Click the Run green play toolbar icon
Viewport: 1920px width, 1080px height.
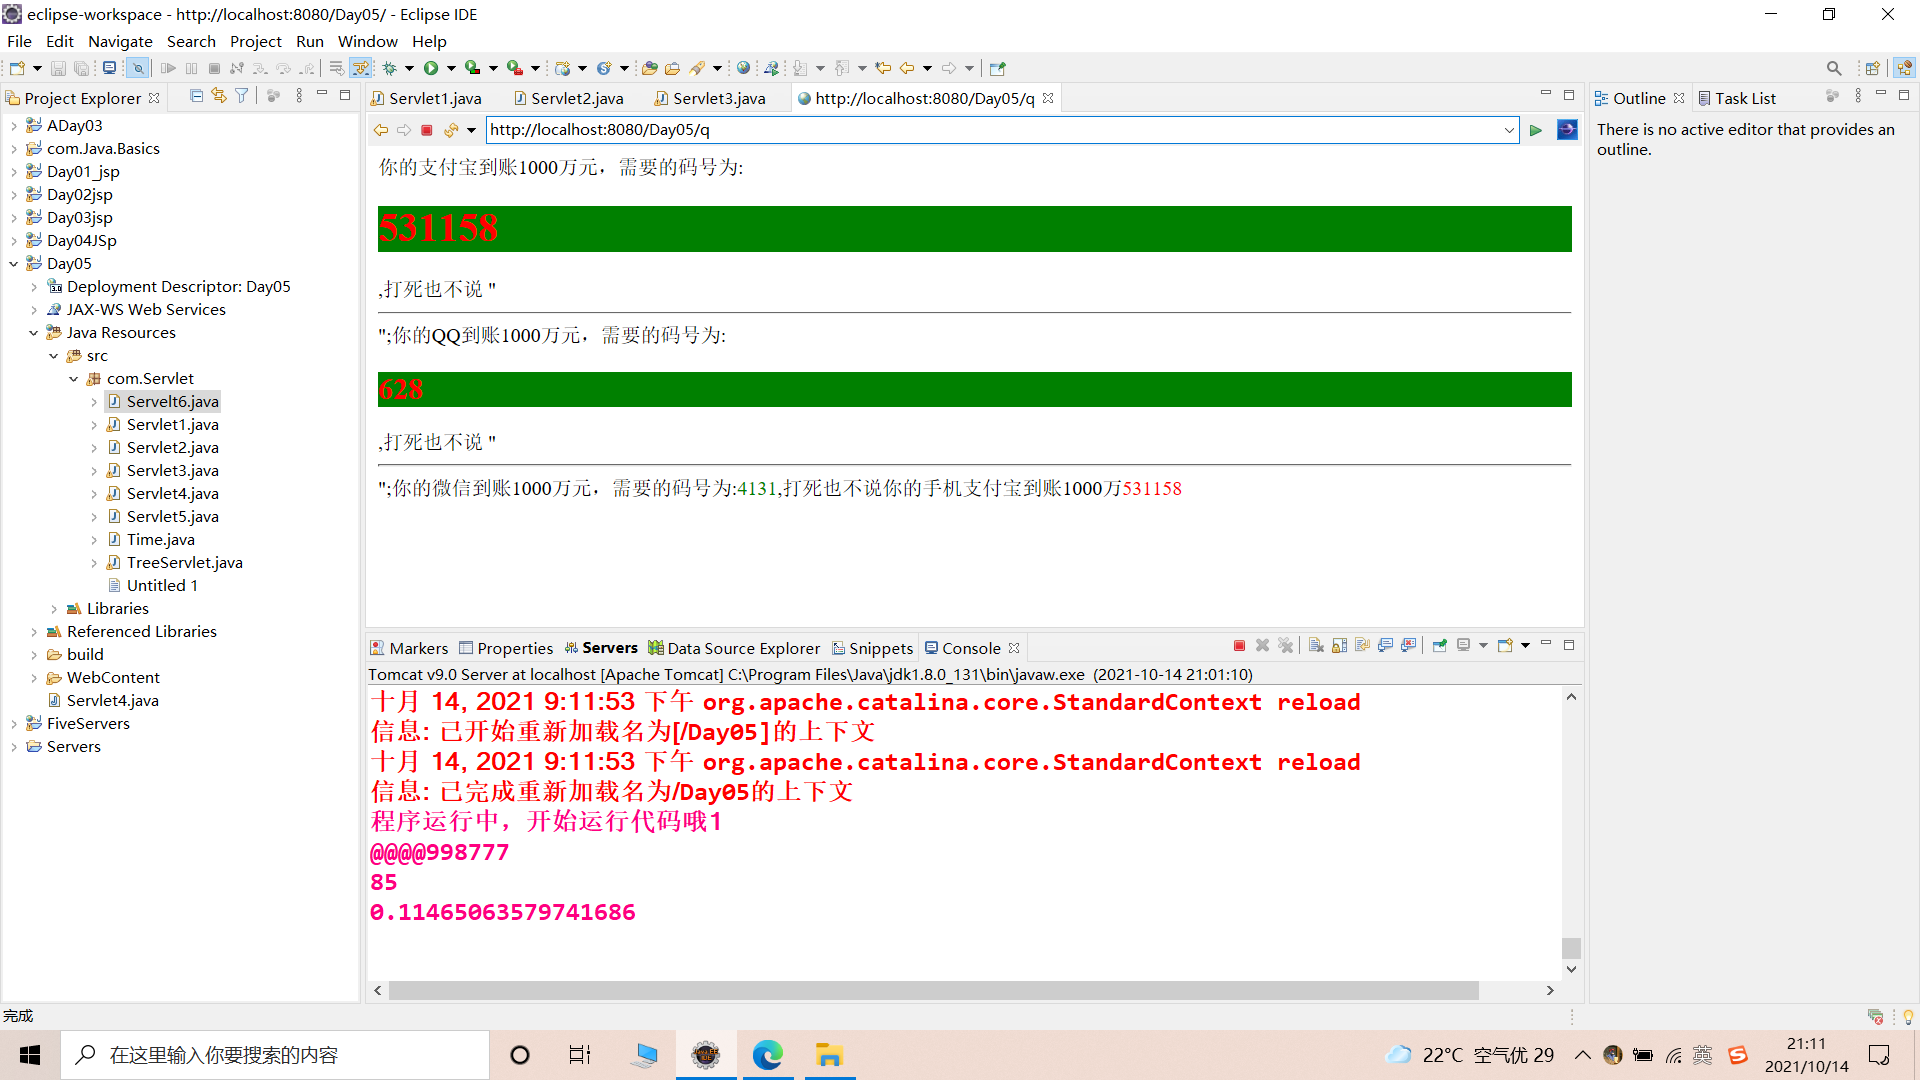click(x=431, y=68)
